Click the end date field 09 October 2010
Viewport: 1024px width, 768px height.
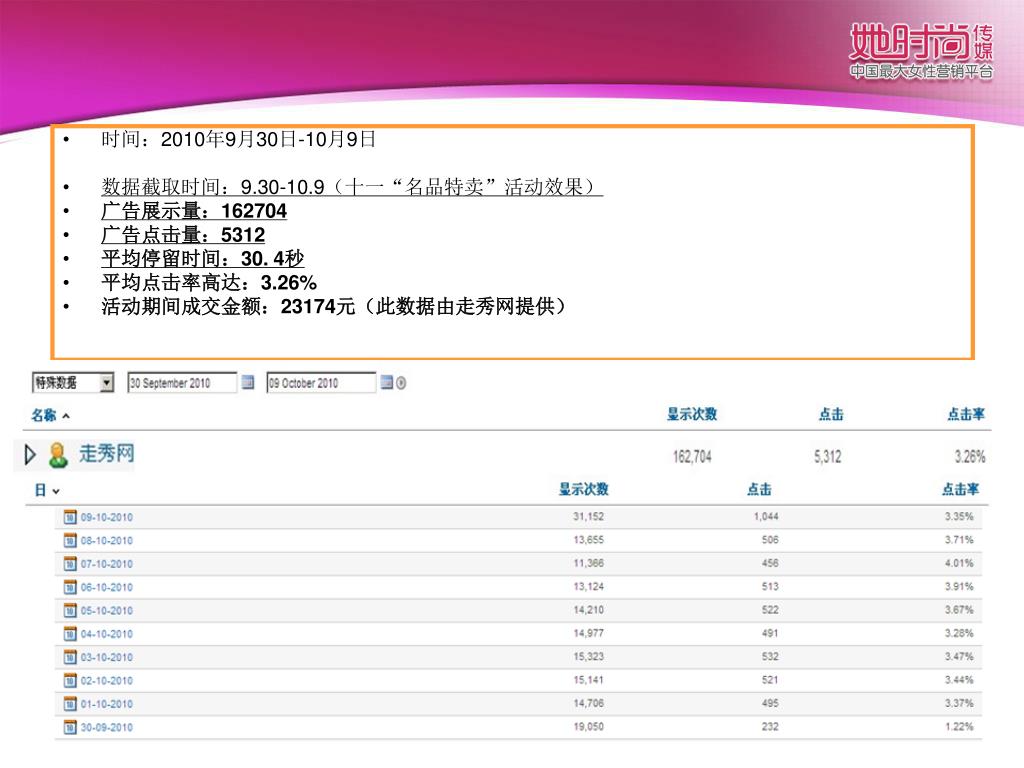(321, 383)
